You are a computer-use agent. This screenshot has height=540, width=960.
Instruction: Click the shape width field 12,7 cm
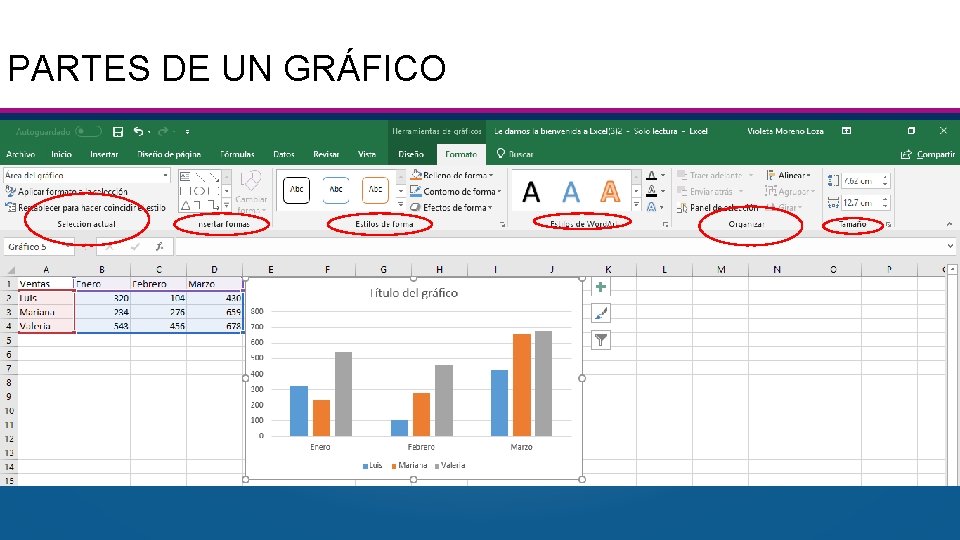pyautogui.click(x=861, y=203)
